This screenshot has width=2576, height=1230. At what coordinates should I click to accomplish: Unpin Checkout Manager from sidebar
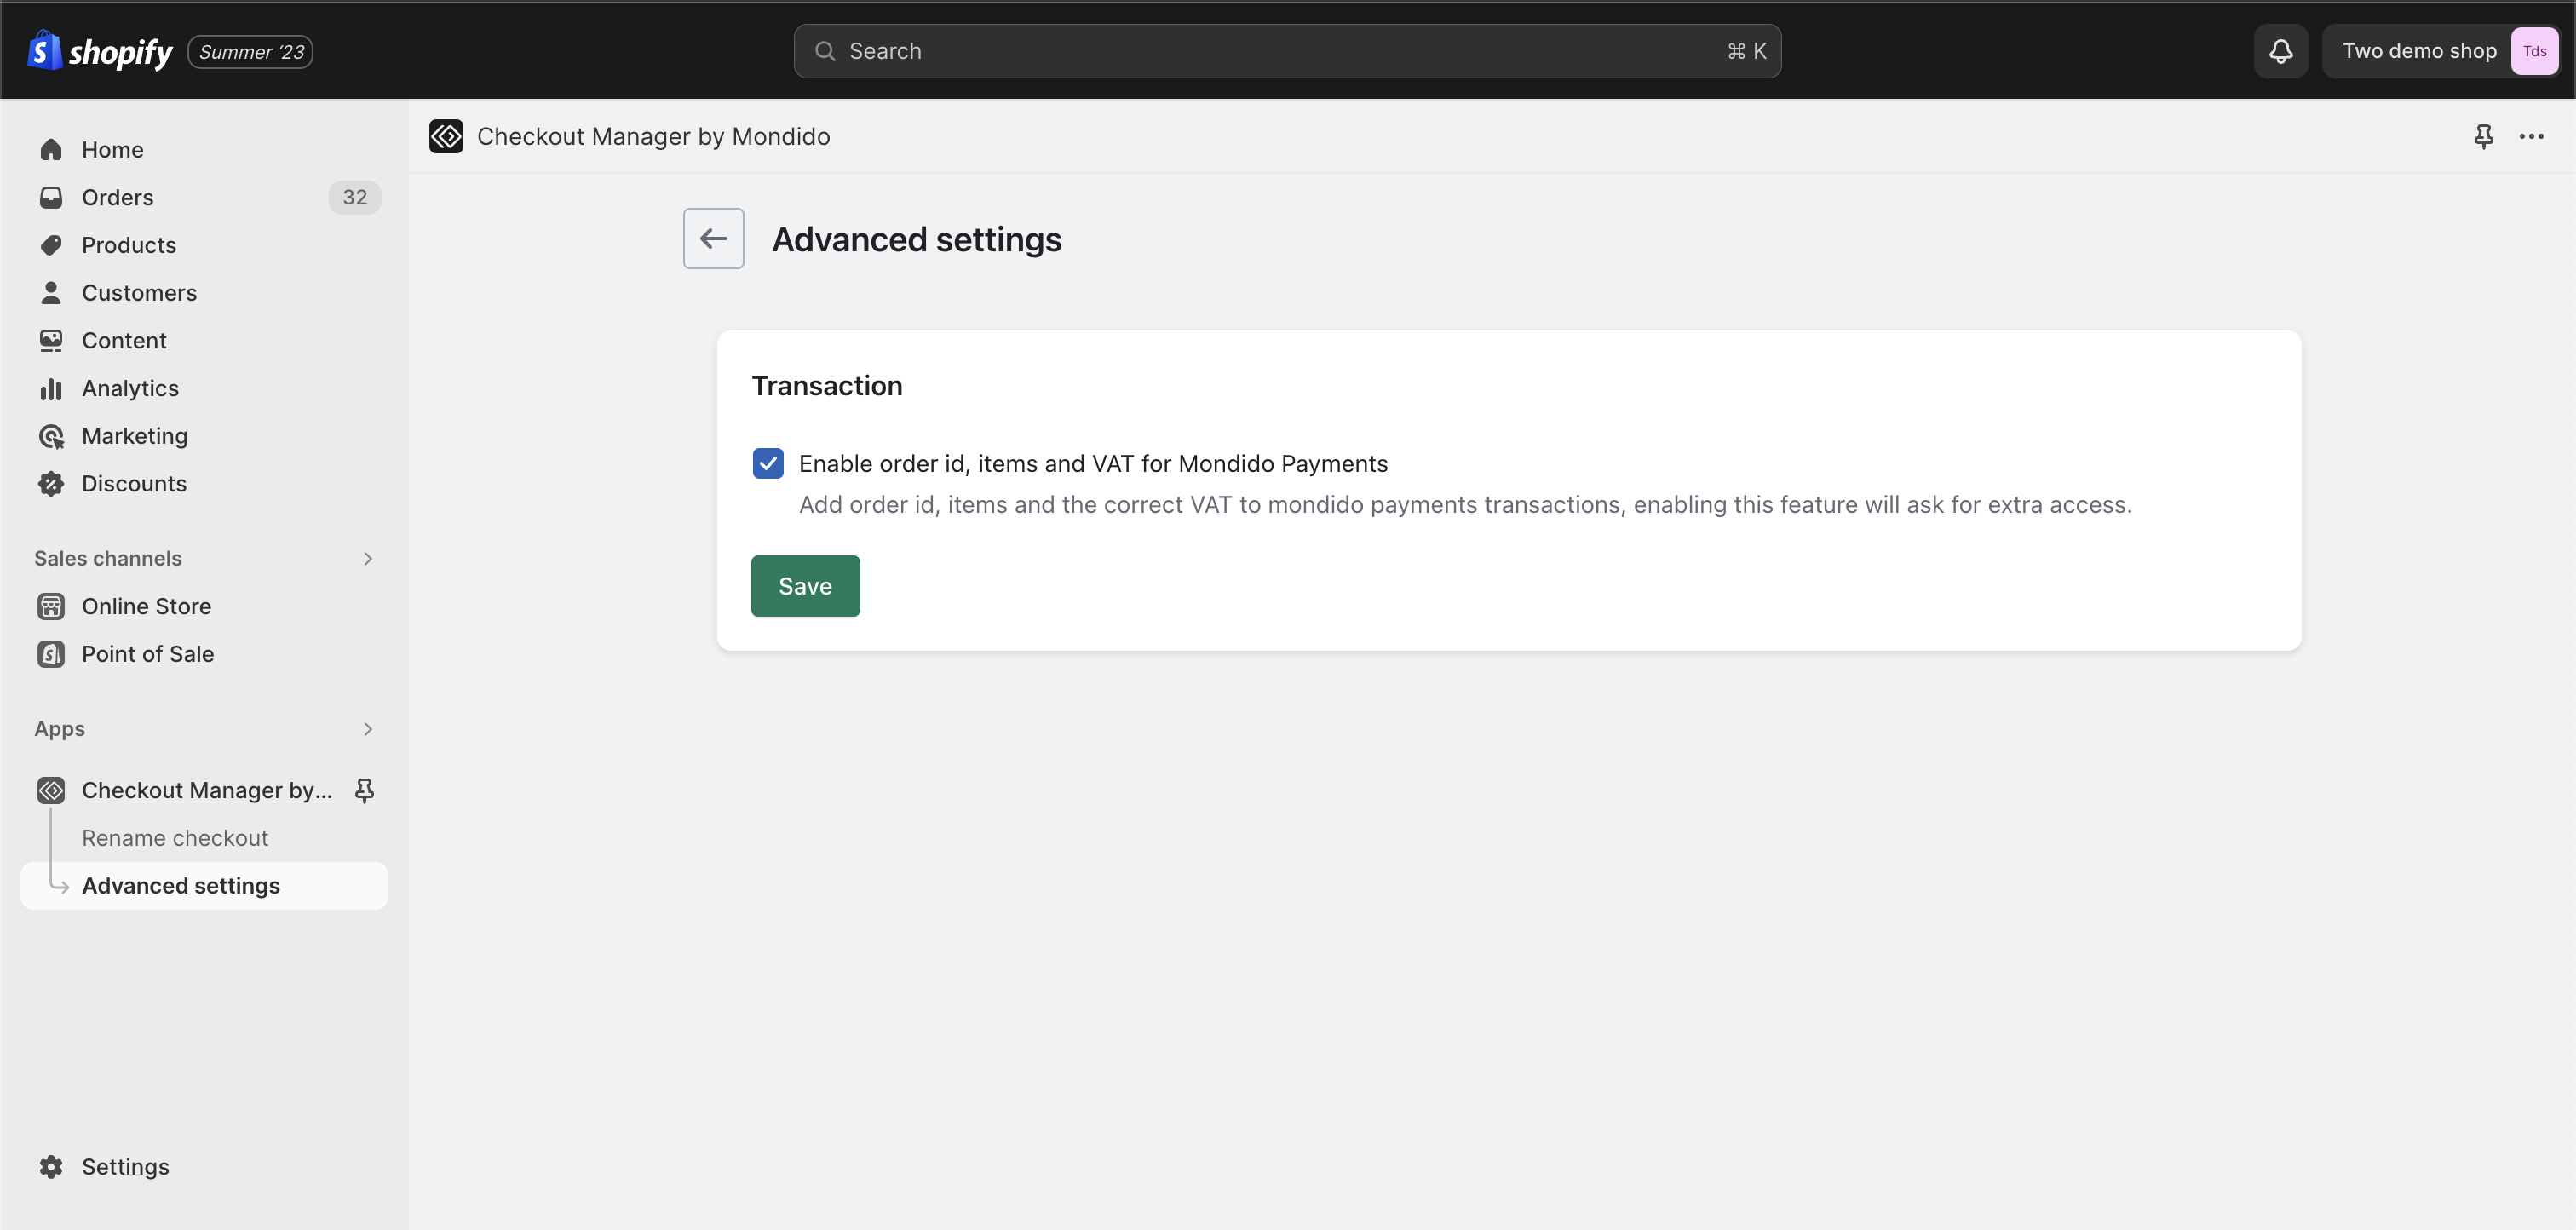pyautogui.click(x=365, y=790)
